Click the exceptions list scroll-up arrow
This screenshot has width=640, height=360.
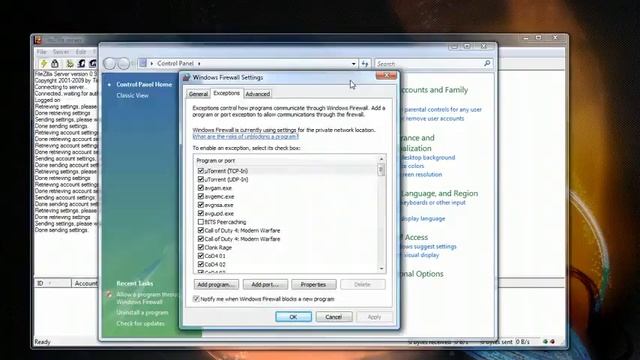[x=381, y=159]
